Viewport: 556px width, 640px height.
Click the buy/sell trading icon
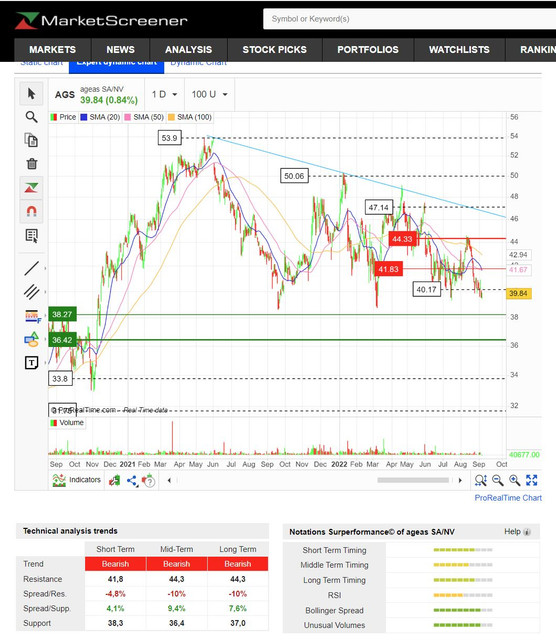tap(115, 480)
